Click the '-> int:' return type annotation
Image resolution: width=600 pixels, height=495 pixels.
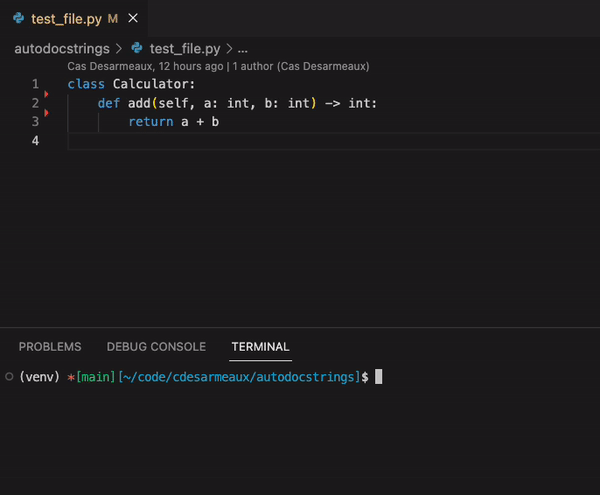pyautogui.click(x=351, y=103)
